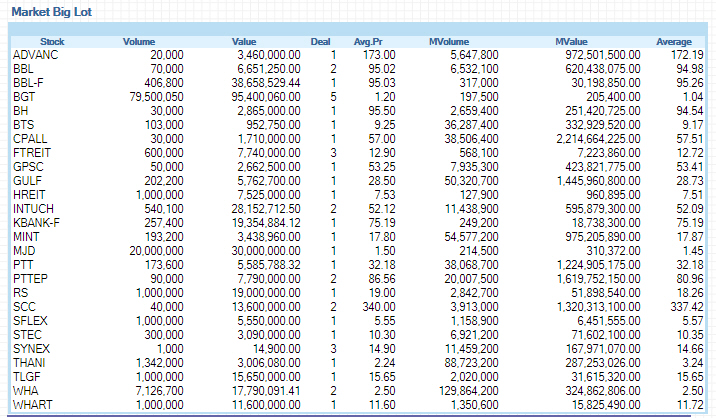Click the MVolume column header
Image resolution: width=716 pixels, height=418 pixels.
449,42
